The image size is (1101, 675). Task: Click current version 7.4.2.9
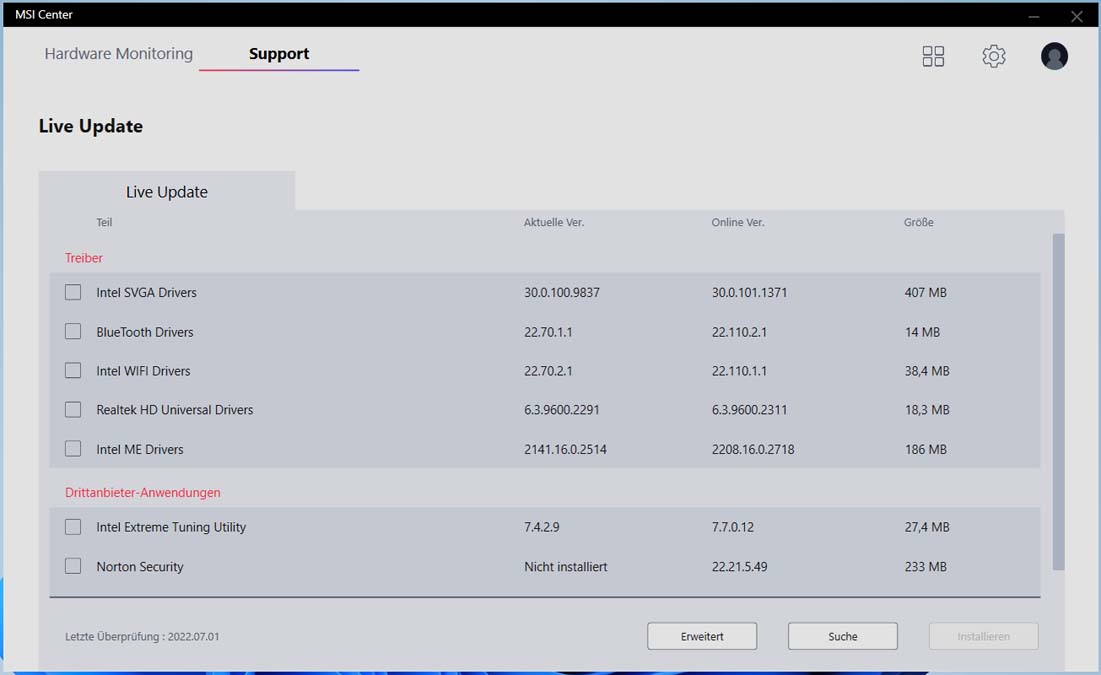pyautogui.click(x=542, y=527)
